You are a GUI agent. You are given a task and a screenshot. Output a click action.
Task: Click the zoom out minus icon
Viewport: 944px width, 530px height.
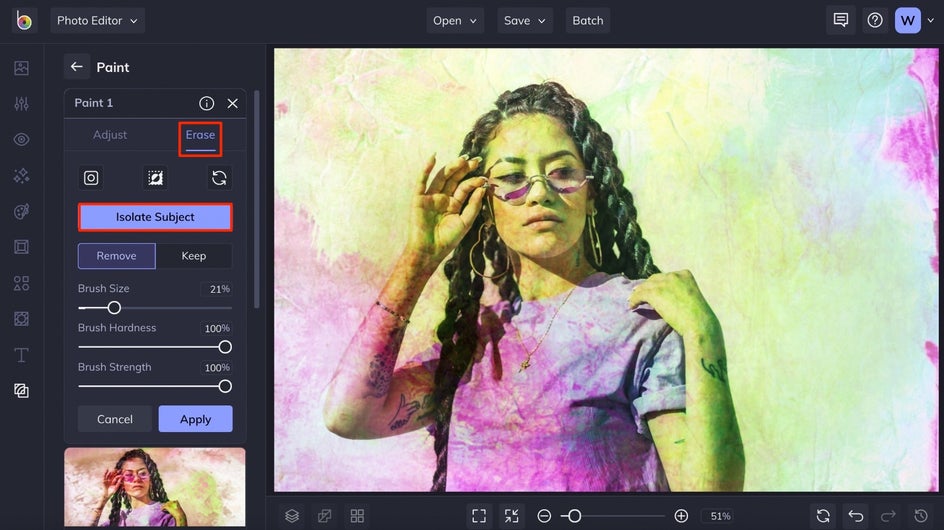coord(544,516)
